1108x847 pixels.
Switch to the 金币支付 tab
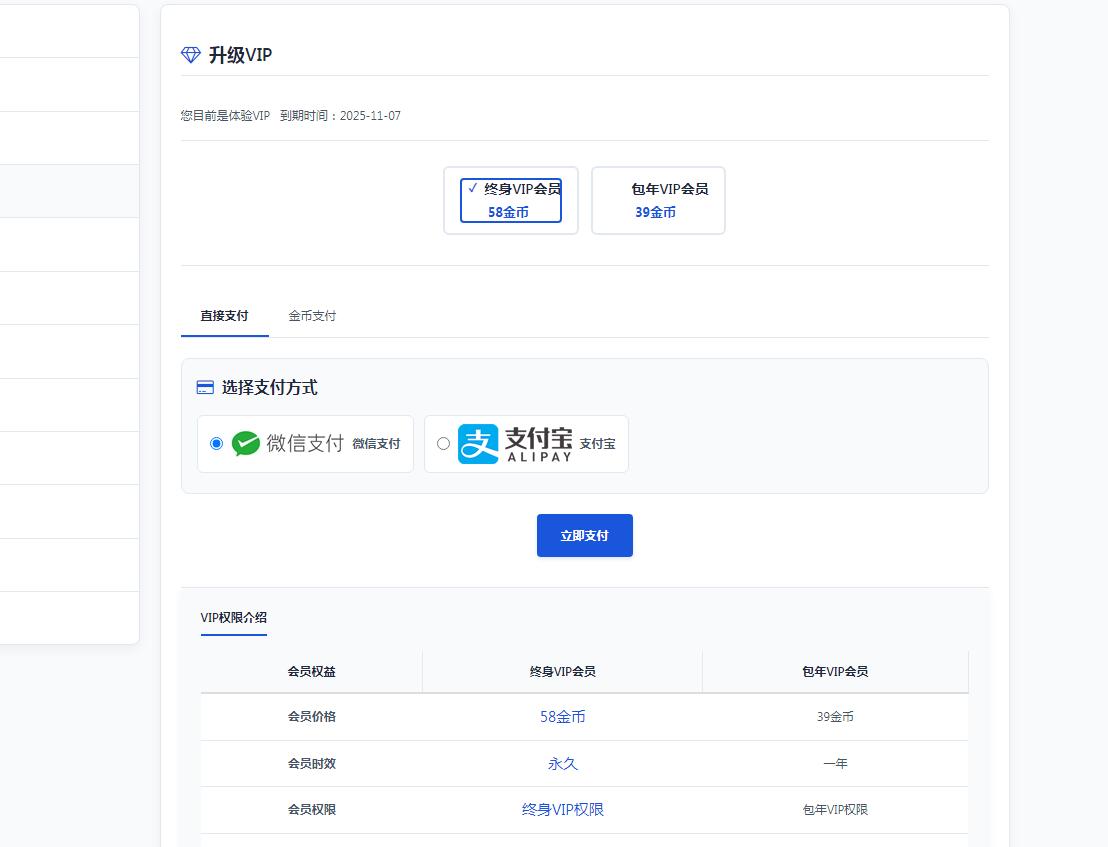pyautogui.click(x=312, y=316)
